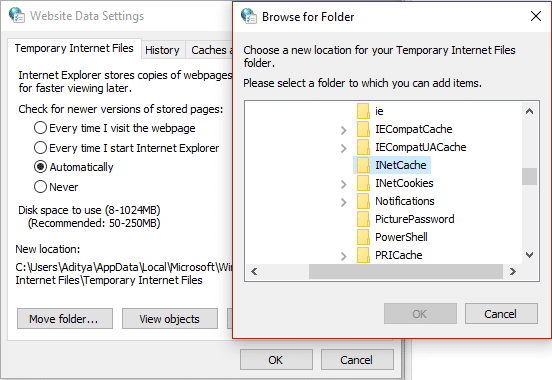Click the PowerShell folder icon

coord(363,237)
